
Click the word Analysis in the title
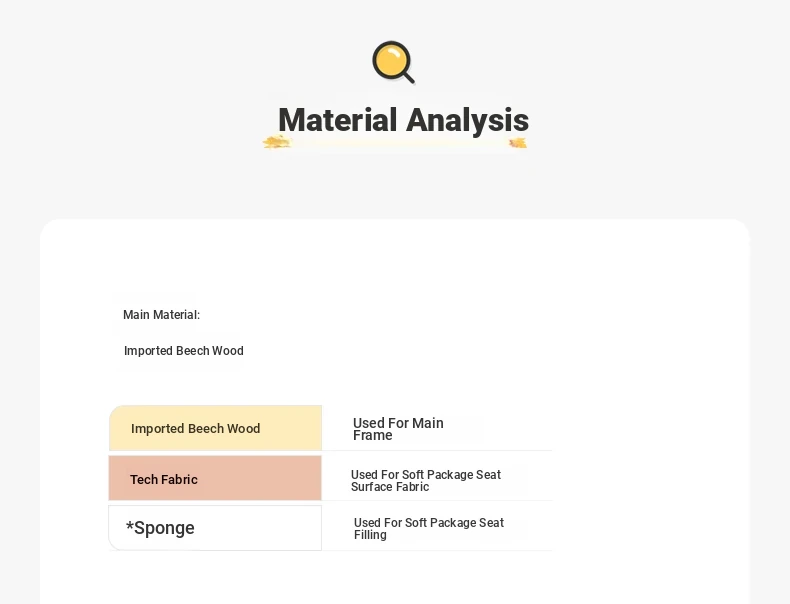tap(468, 120)
